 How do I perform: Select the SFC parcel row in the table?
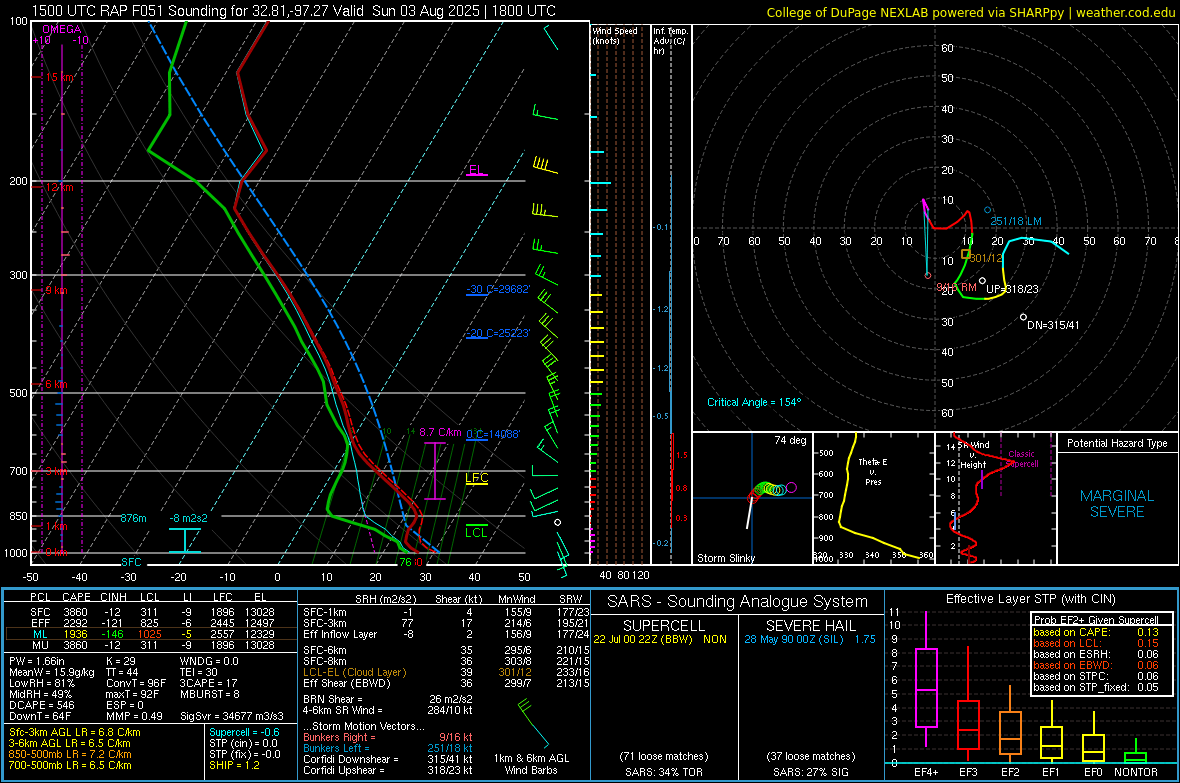coord(152,612)
